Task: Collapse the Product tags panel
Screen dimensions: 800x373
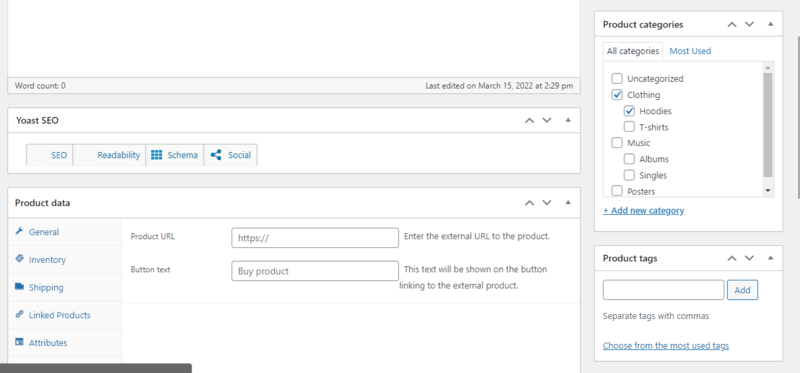Action: (x=770, y=258)
